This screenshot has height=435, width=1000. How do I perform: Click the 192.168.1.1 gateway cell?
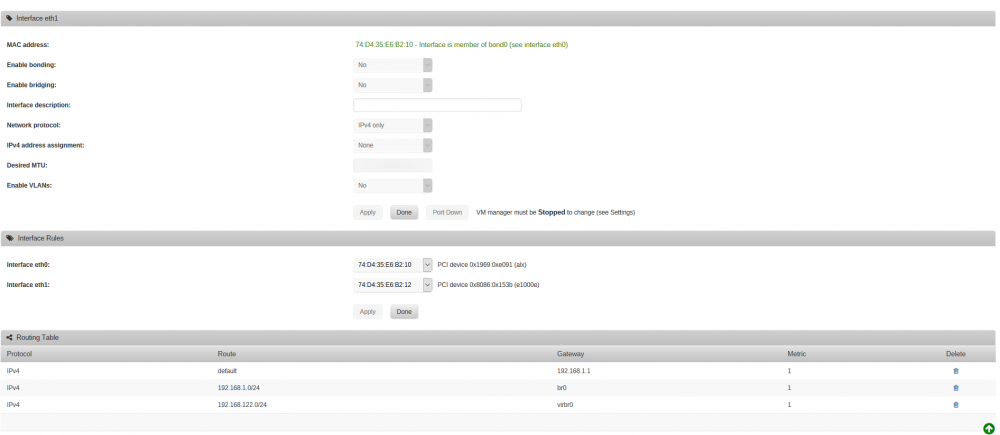click(x=573, y=371)
